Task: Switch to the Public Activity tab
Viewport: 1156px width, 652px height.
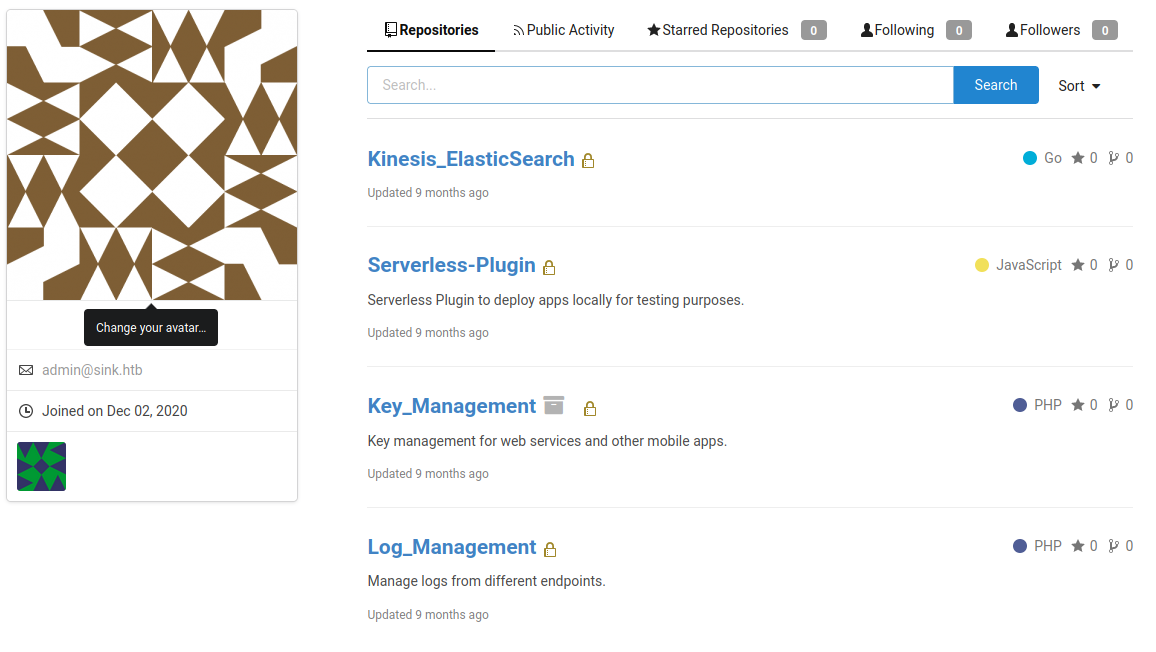Action: coord(563,30)
